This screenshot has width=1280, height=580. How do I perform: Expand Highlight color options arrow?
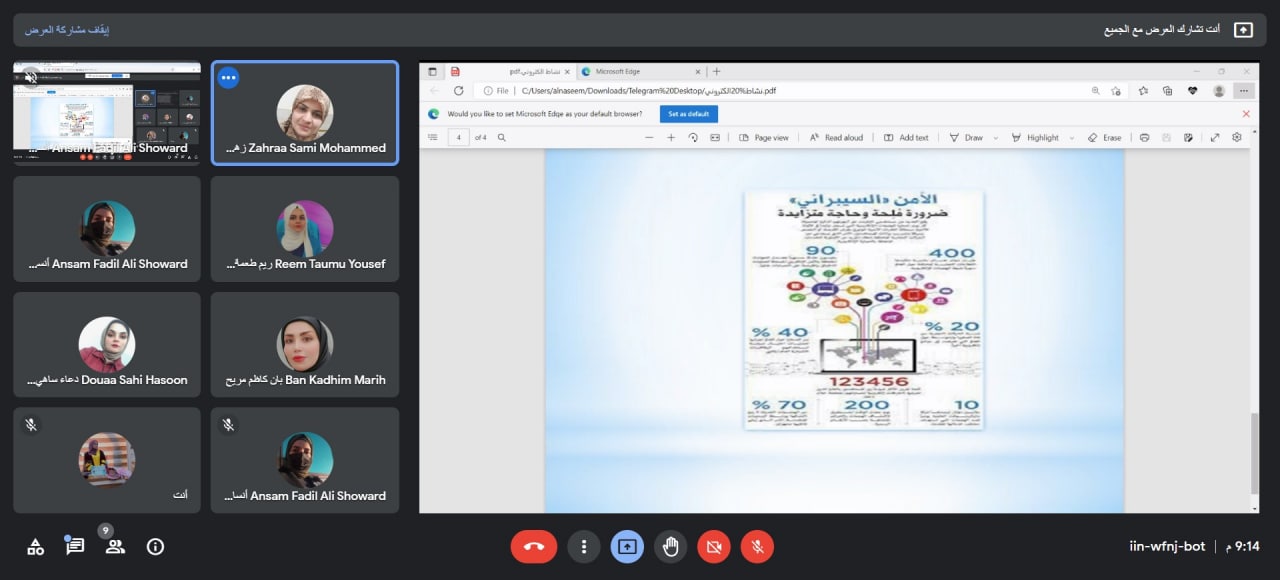pos(1072,137)
